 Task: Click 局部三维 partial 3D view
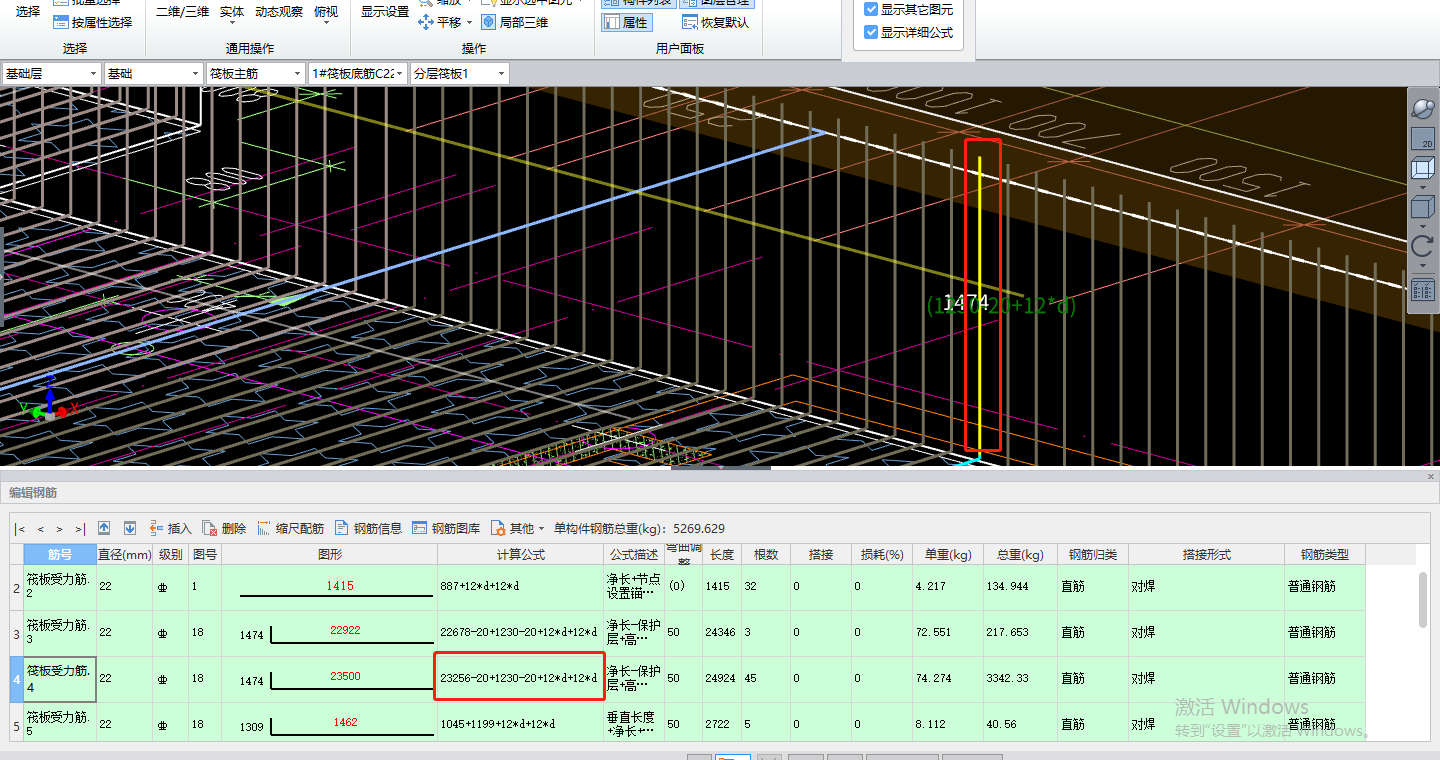click(x=515, y=22)
